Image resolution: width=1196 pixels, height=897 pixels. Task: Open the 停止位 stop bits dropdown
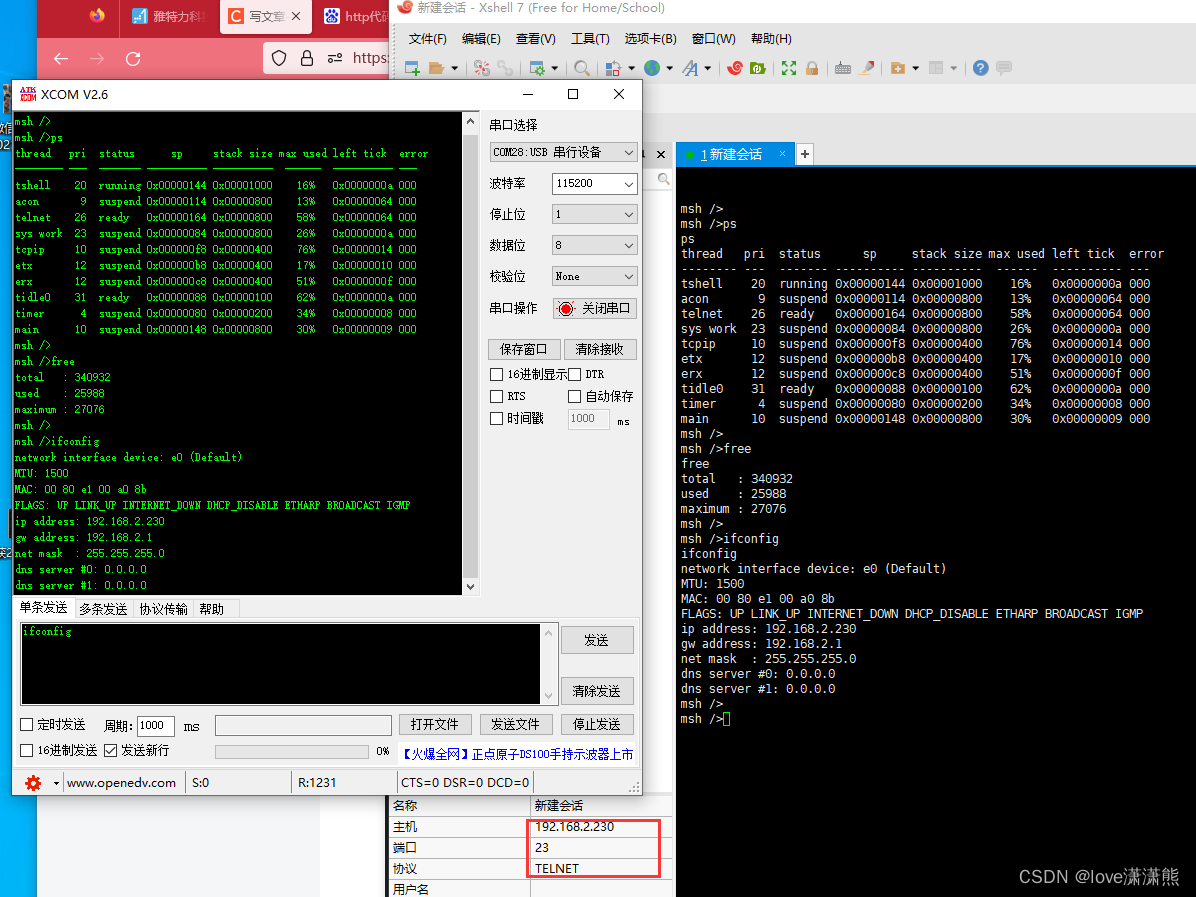(594, 214)
